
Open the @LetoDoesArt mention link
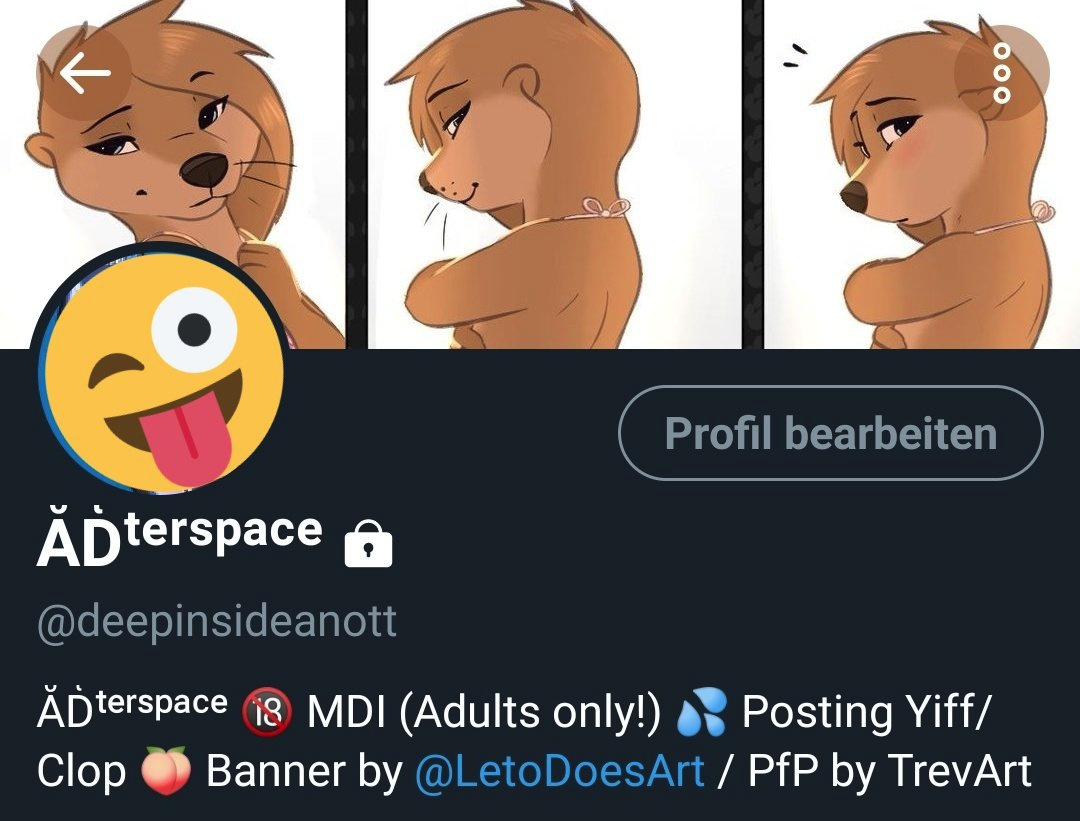point(559,771)
